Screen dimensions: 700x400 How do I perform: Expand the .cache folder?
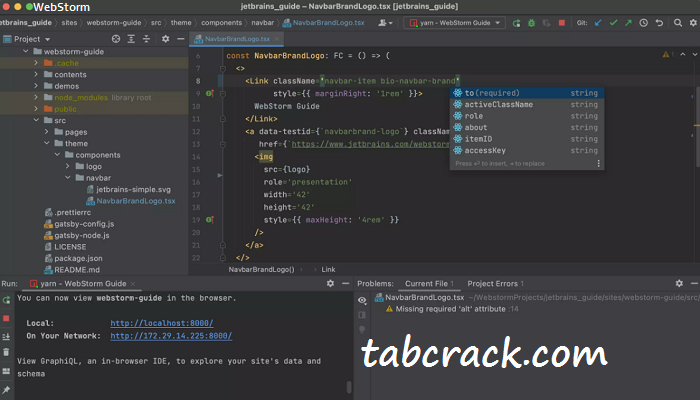[36, 63]
